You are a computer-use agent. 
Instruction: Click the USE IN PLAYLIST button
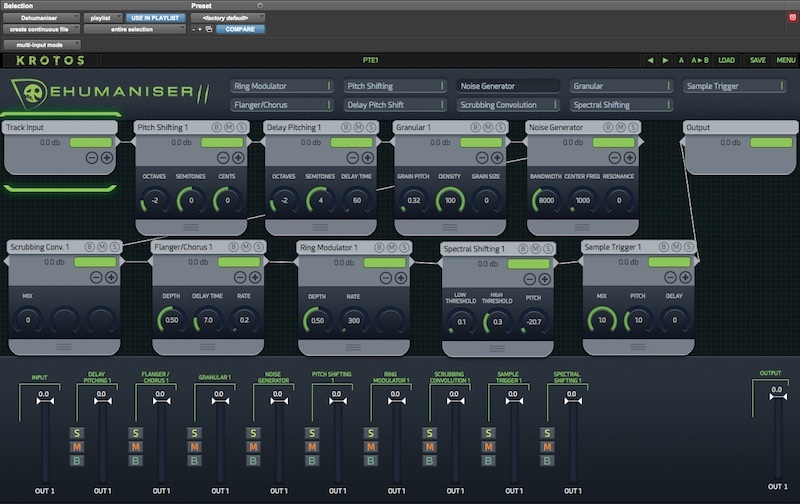click(x=155, y=18)
